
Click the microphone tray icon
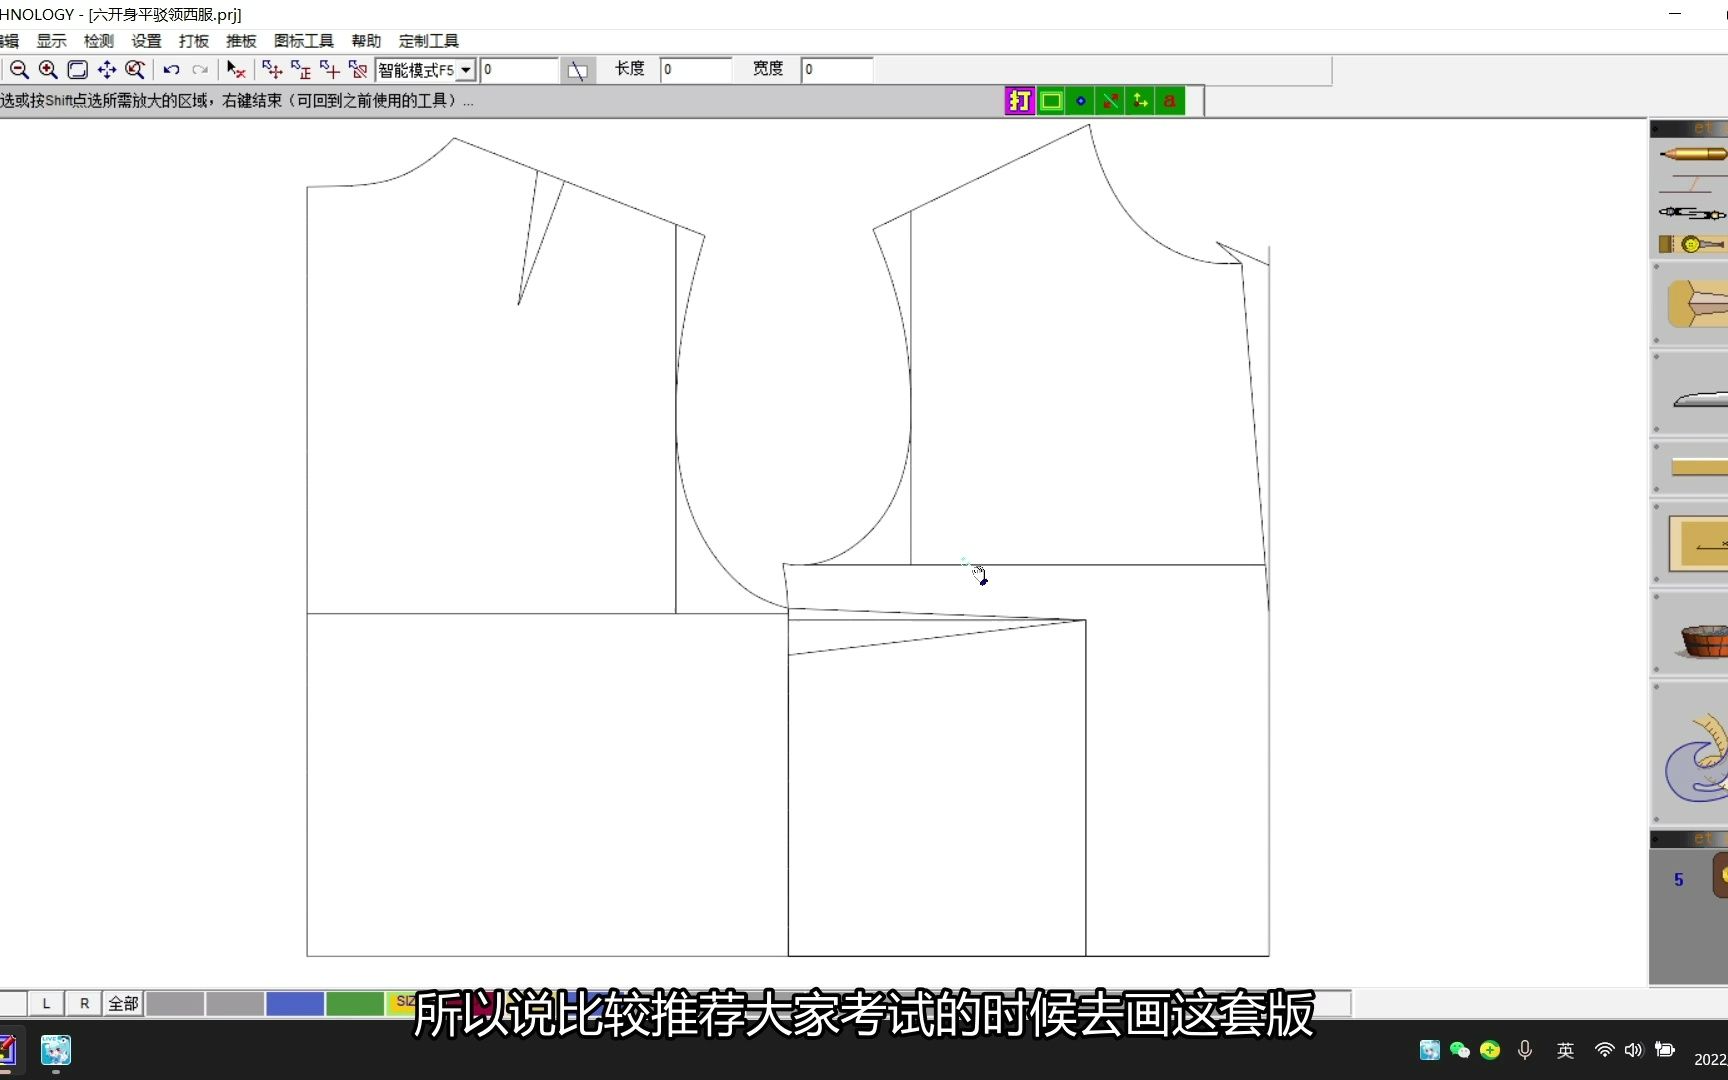(x=1525, y=1050)
